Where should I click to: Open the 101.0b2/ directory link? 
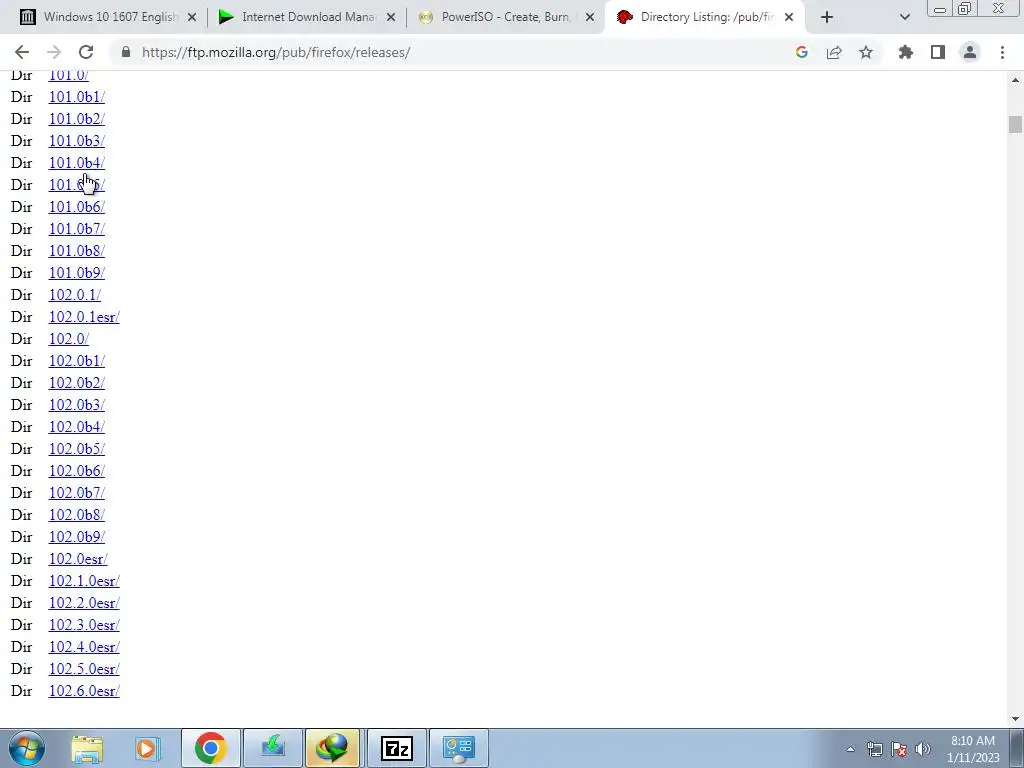76,119
